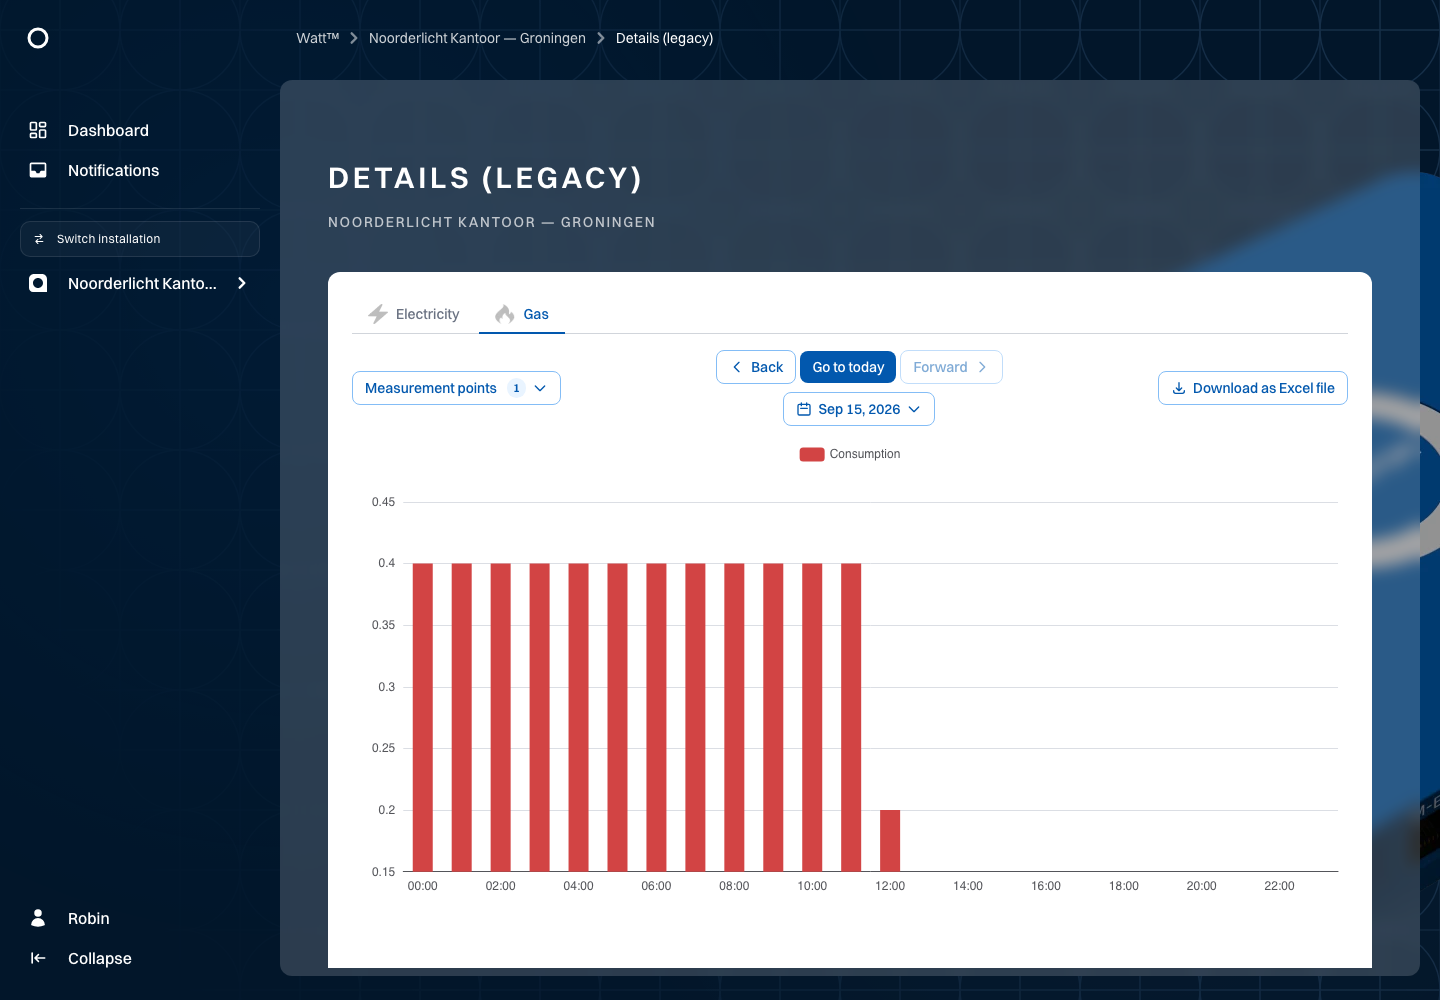Click the left chevron in the Back button
Screen dimensions: 1440x1000
pyautogui.click(x=737, y=367)
